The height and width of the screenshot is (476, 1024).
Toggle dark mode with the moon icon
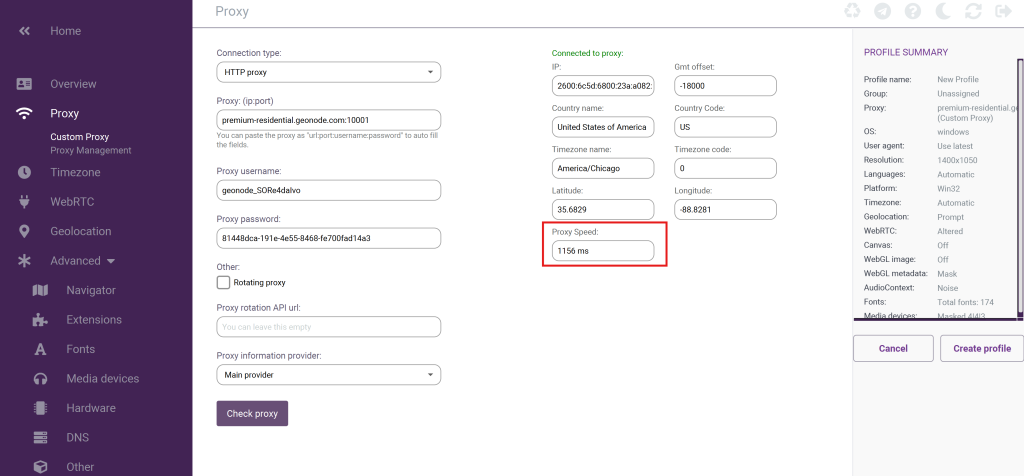[942, 12]
